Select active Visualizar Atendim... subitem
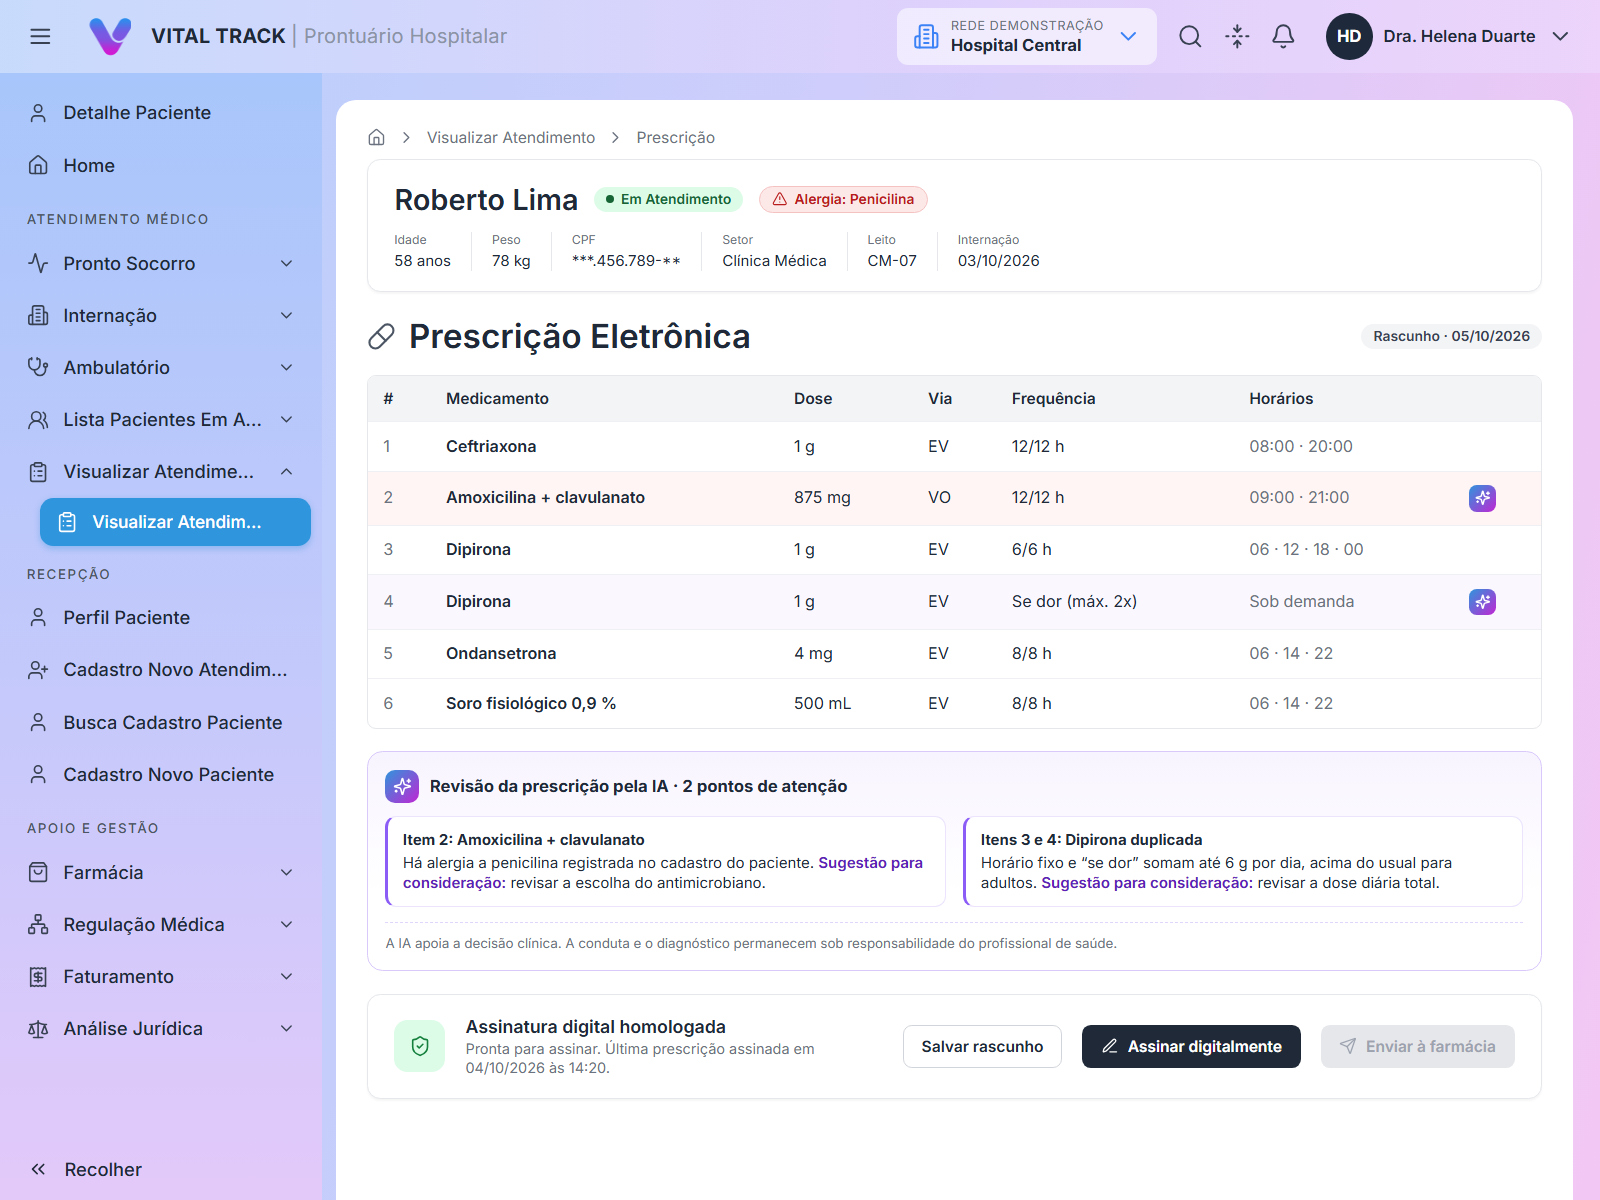The image size is (1600, 1200). coord(175,522)
